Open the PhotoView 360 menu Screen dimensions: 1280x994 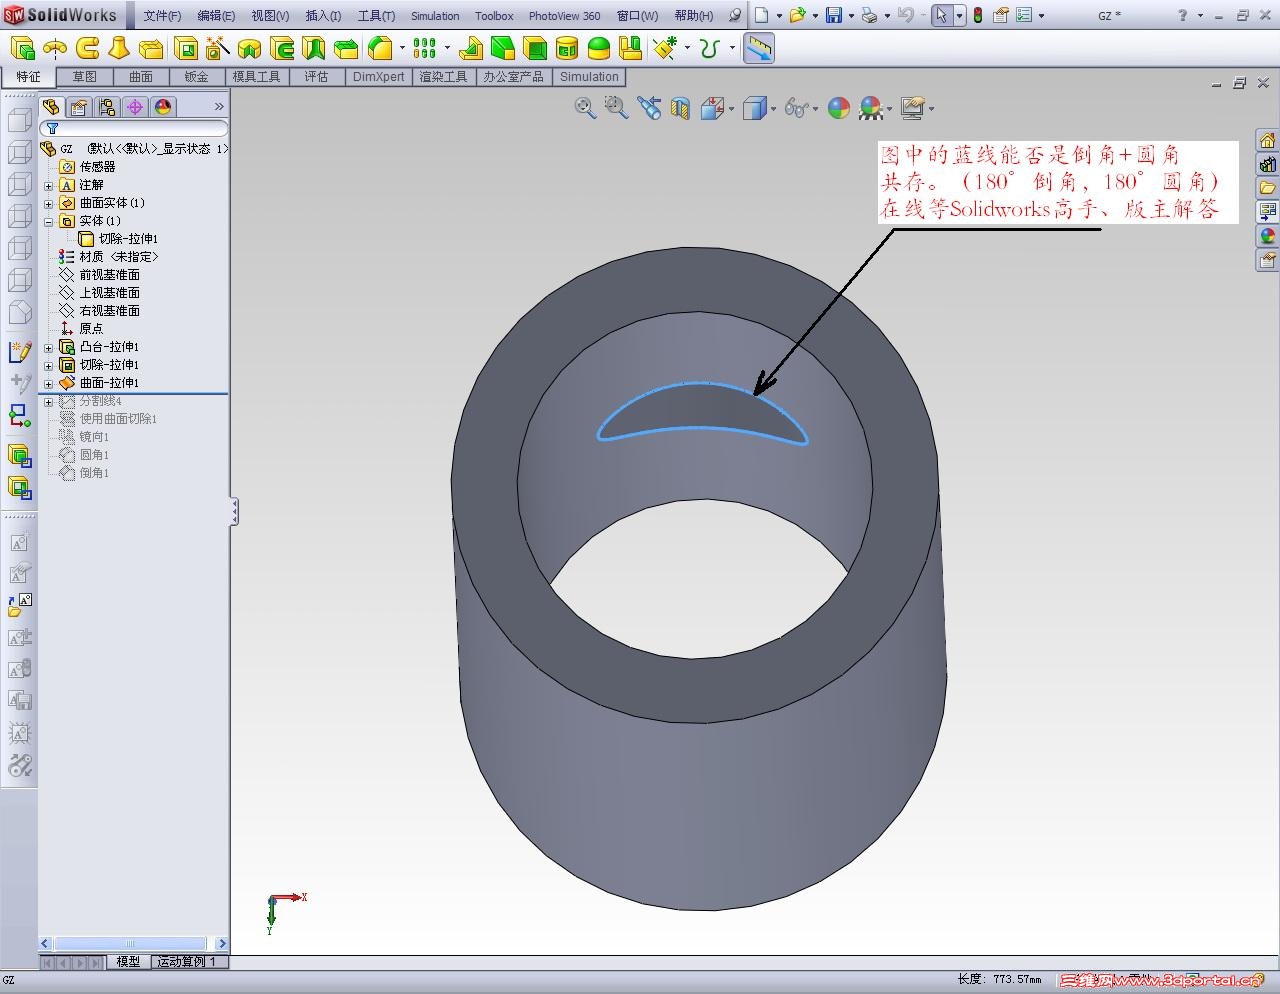(565, 16)
